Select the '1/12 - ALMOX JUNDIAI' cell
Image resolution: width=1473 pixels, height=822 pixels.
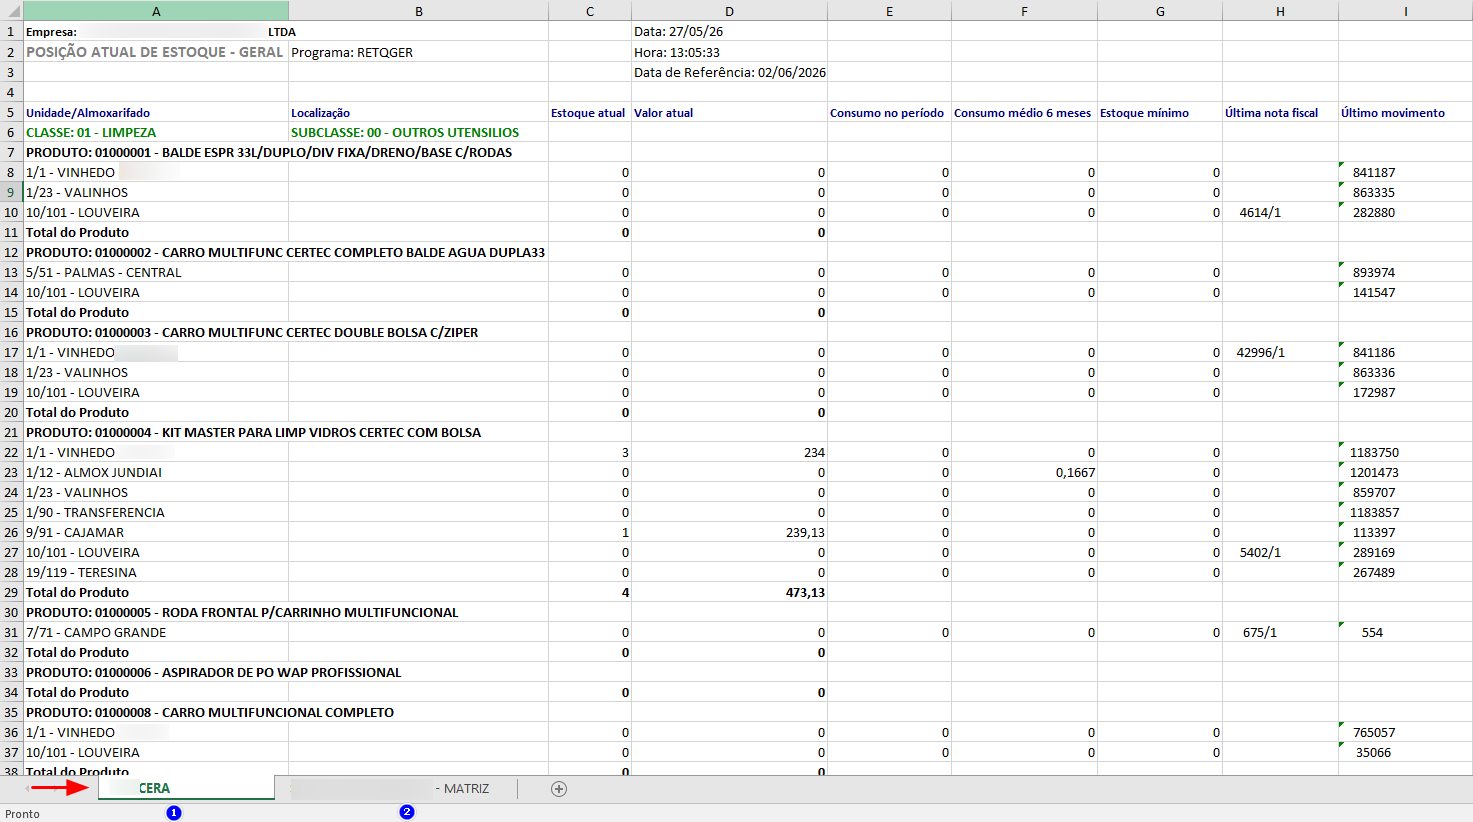[156, 472]
